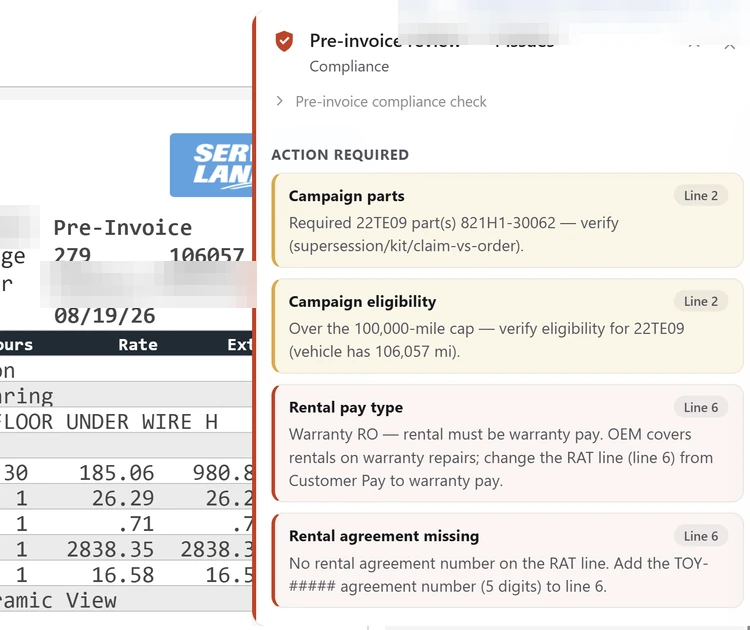Open the Campaign parts action card
Screen dimensions: 750x630
coord(507,221)
